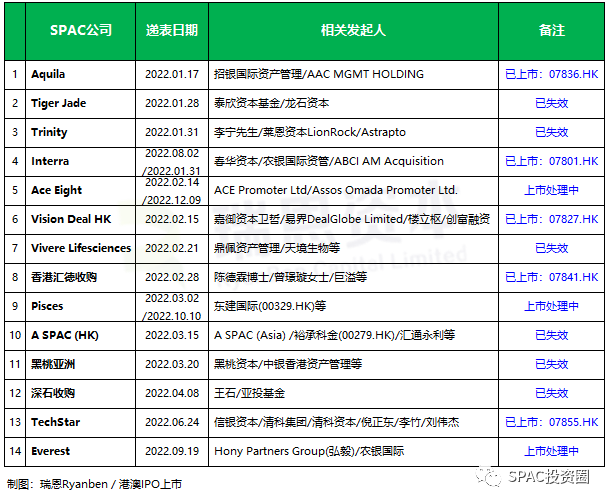Click the date 2022.10.10 in Pisces row
The height and width of the screenshot is (504, 609).
pos(172,316)
